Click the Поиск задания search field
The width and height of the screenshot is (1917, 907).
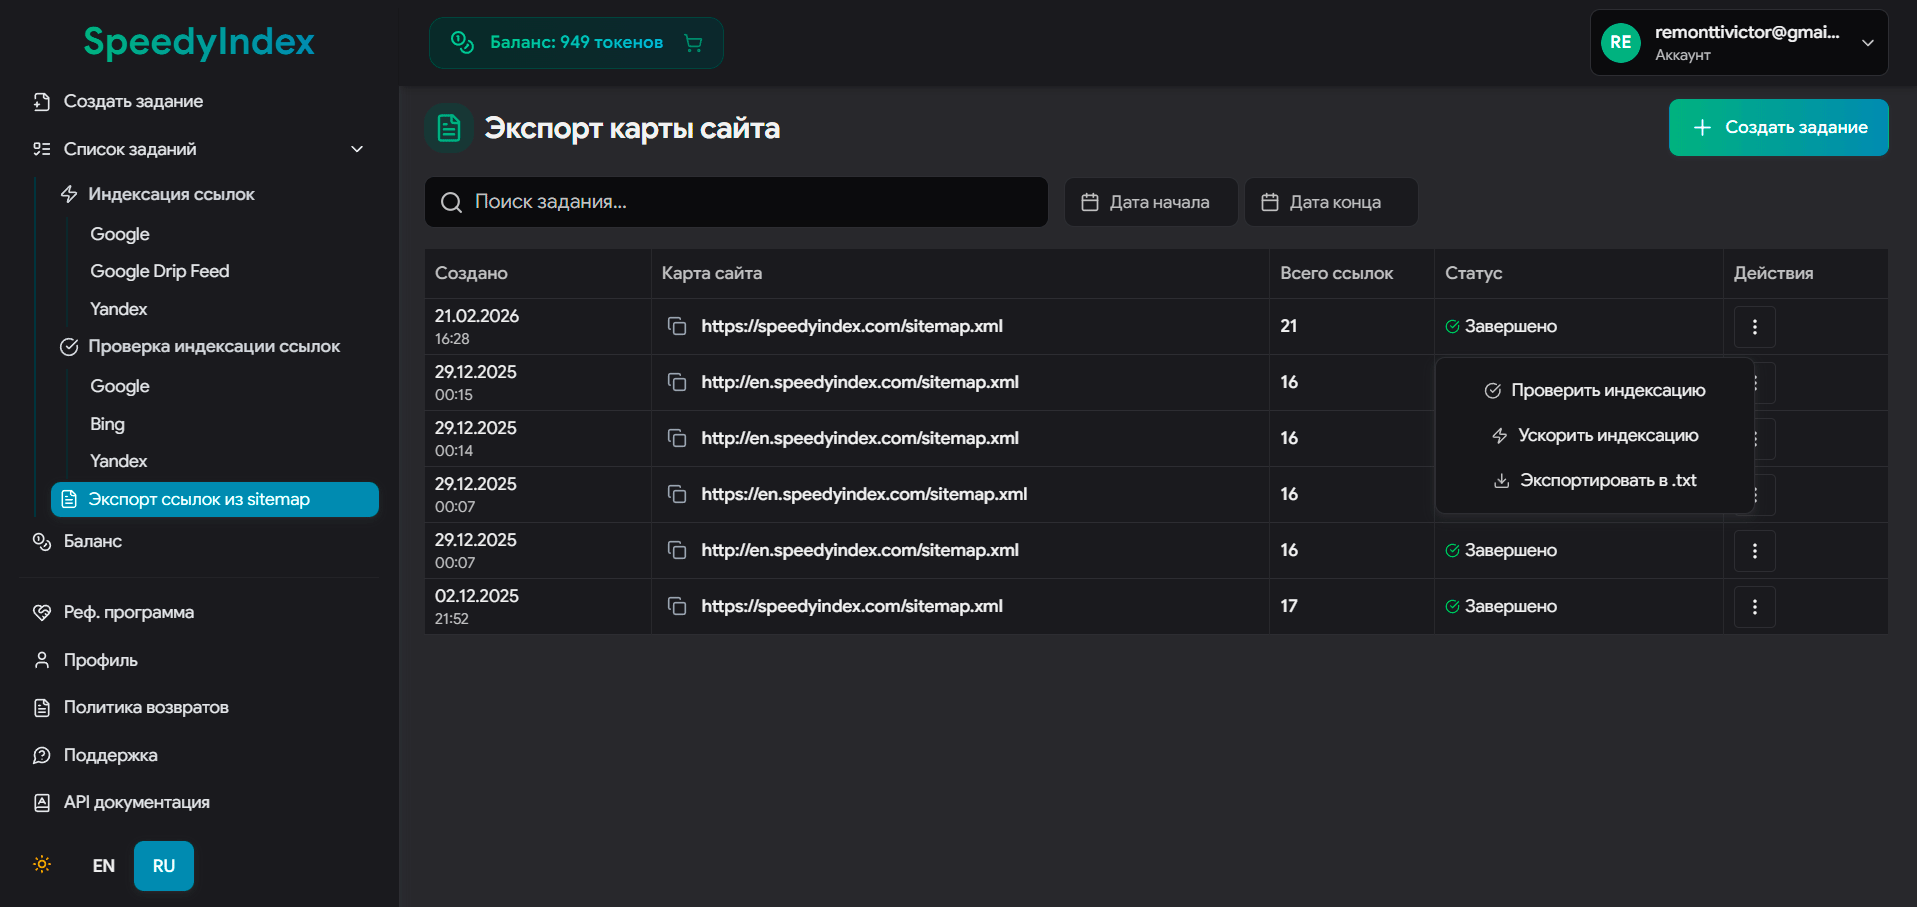(736, 202)
